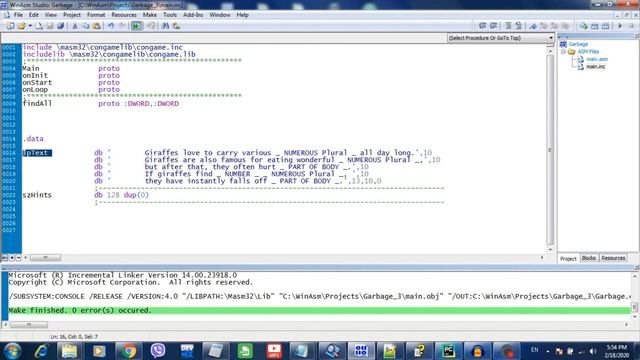640x360 pixels.
Task: Switch to the Blocks tab
Action: point(589,258)
